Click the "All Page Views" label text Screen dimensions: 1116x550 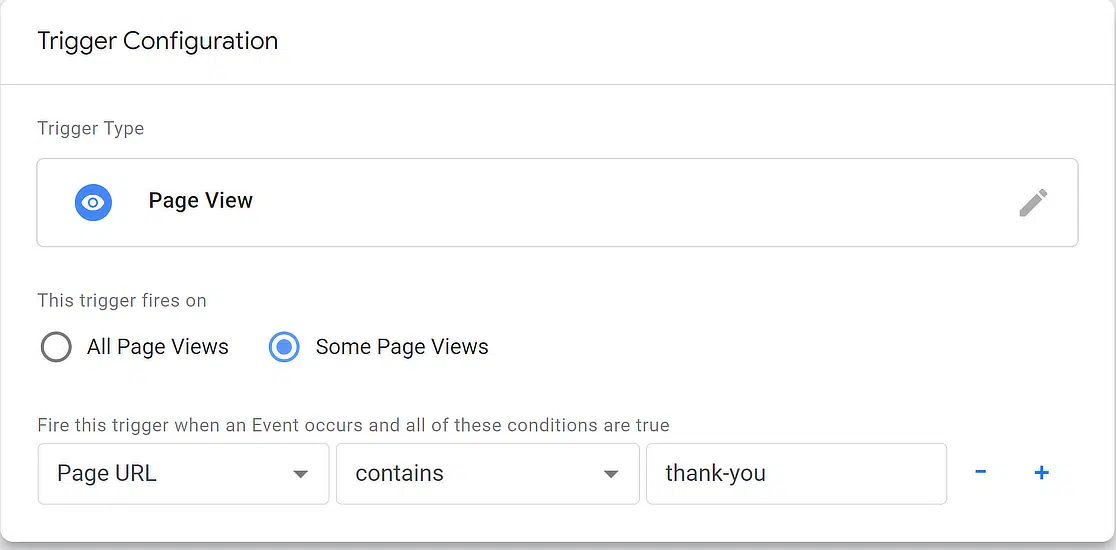[x=158, y=347]
